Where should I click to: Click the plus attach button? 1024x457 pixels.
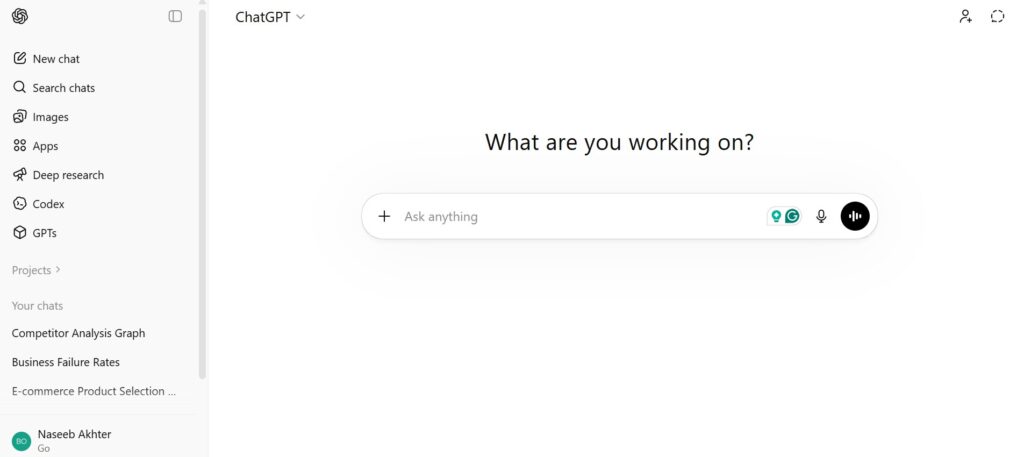coord(384,216)
